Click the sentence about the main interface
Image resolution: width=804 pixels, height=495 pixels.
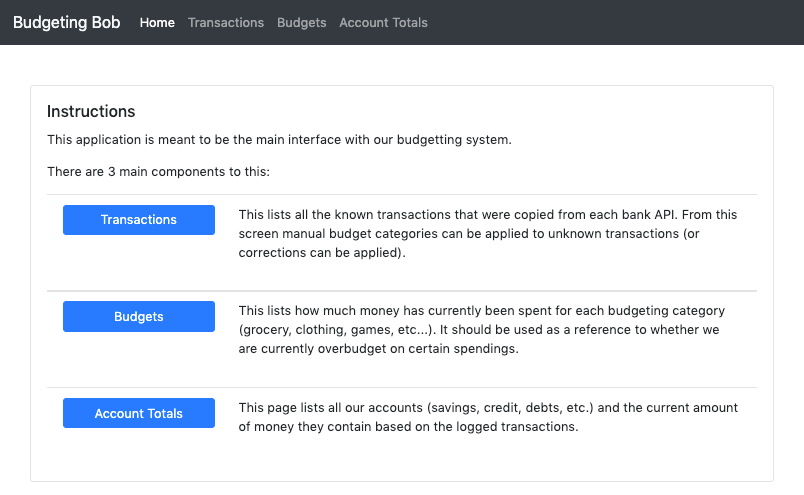tap(279, 140)
